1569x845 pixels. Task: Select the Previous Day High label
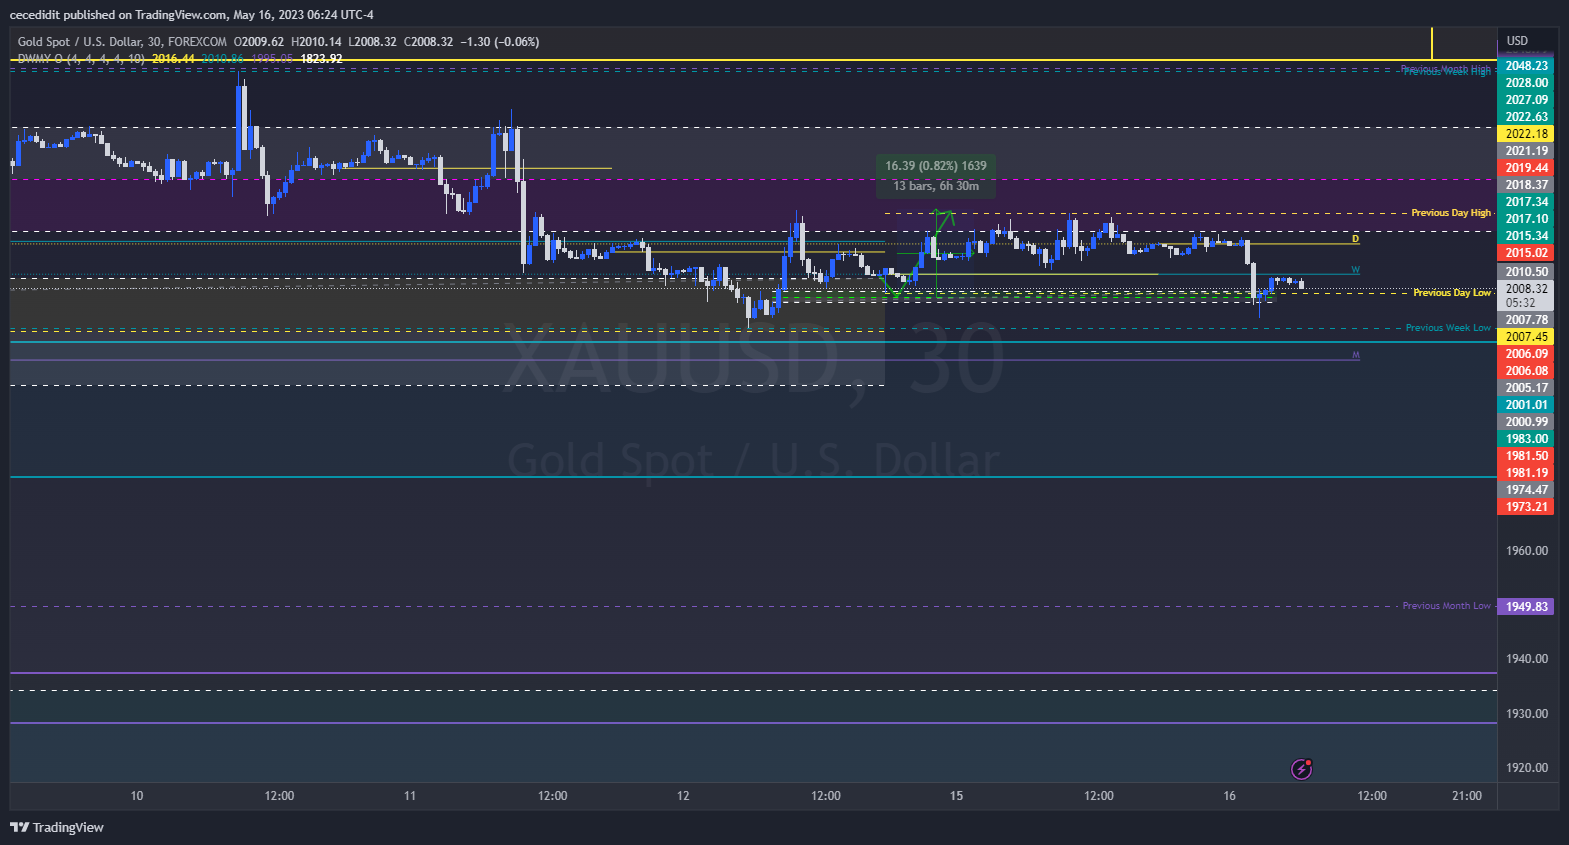coord(1450,213)
